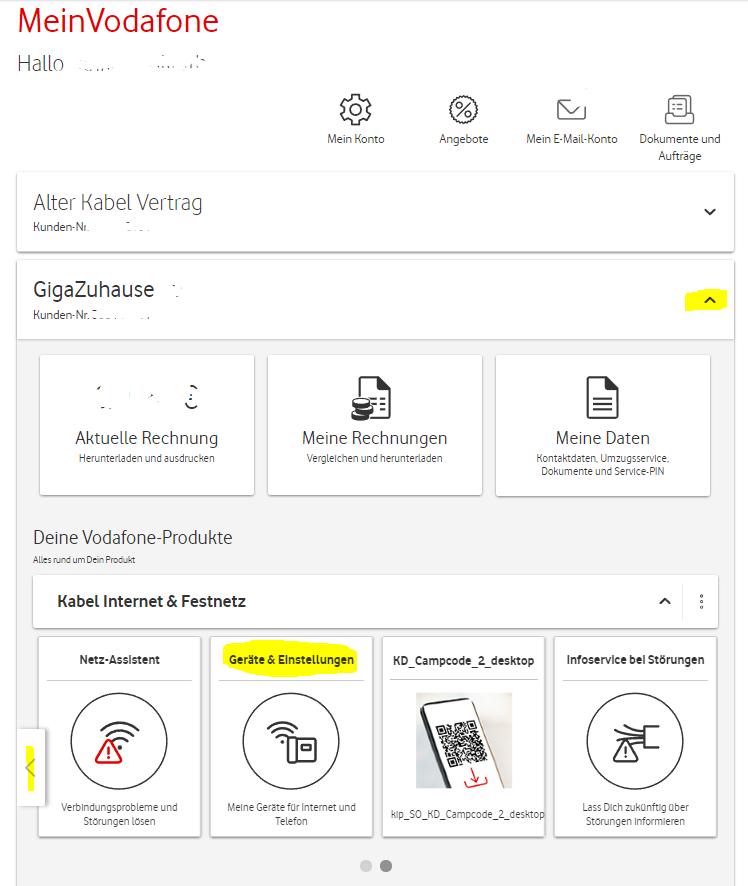Expand the Alter Kabel Vertrag section
The image size is (748, 886).
point(710,212)
